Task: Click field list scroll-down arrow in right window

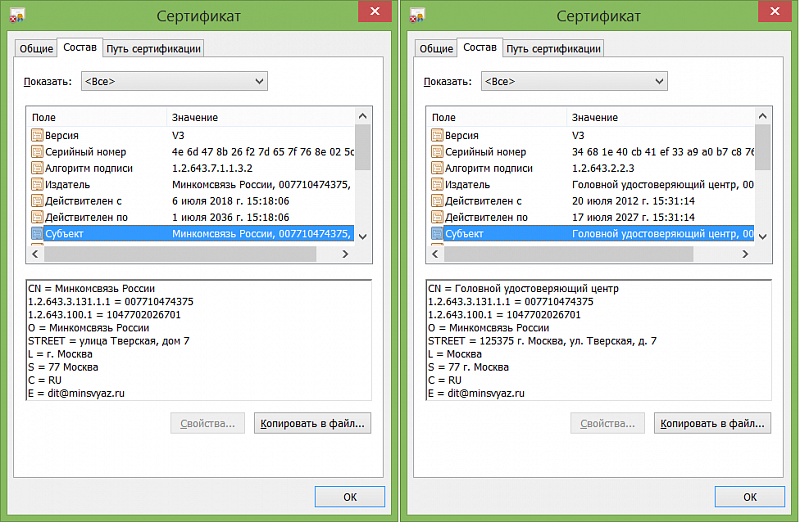Action: tap(763, 236)
